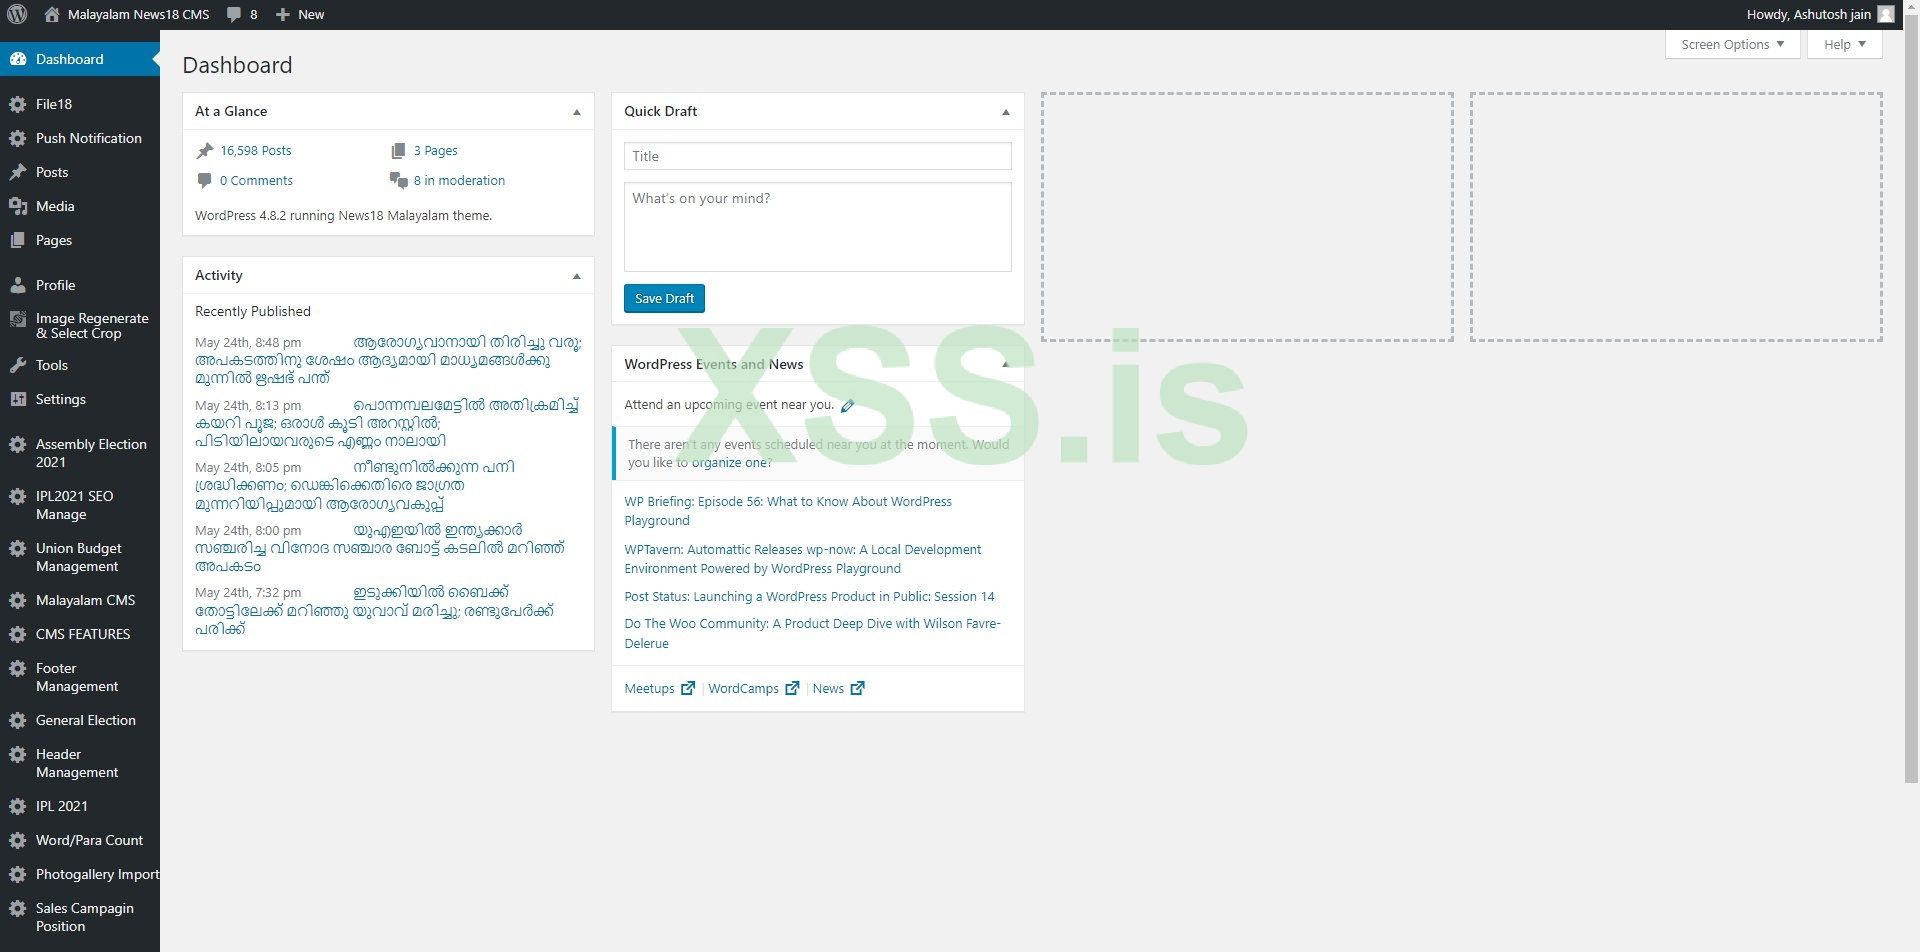
Task: Click the Profile person icon
Action: pyautogui.click(x=18, y=285)
